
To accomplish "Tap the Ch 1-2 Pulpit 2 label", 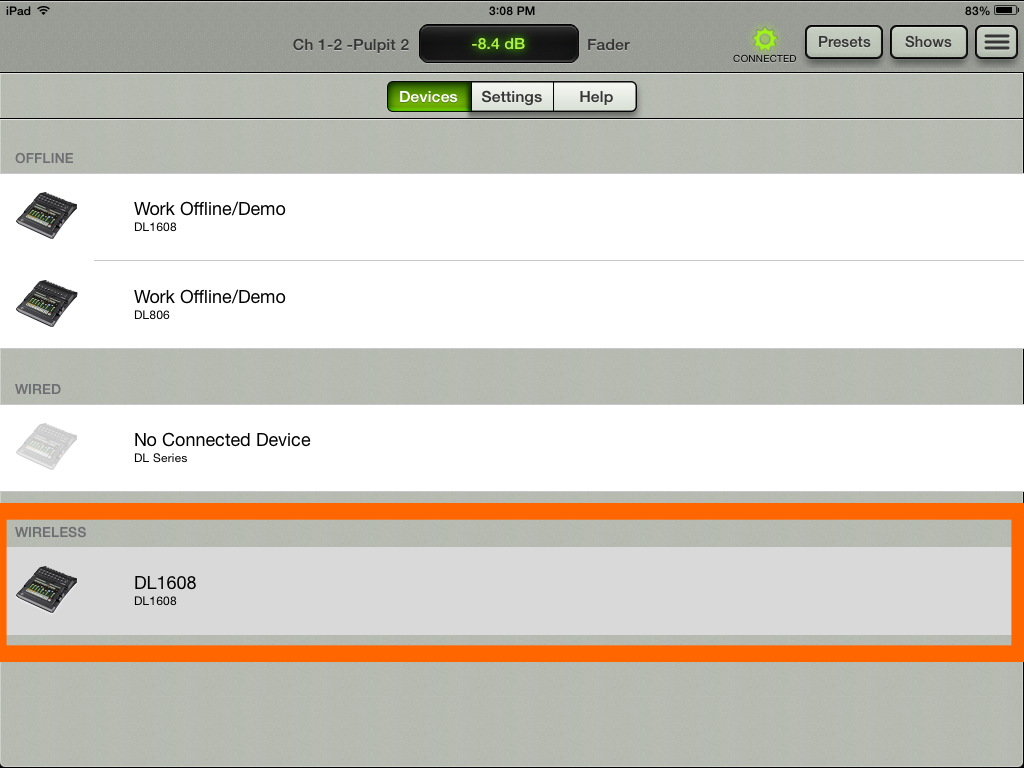I will pos(350,45).
